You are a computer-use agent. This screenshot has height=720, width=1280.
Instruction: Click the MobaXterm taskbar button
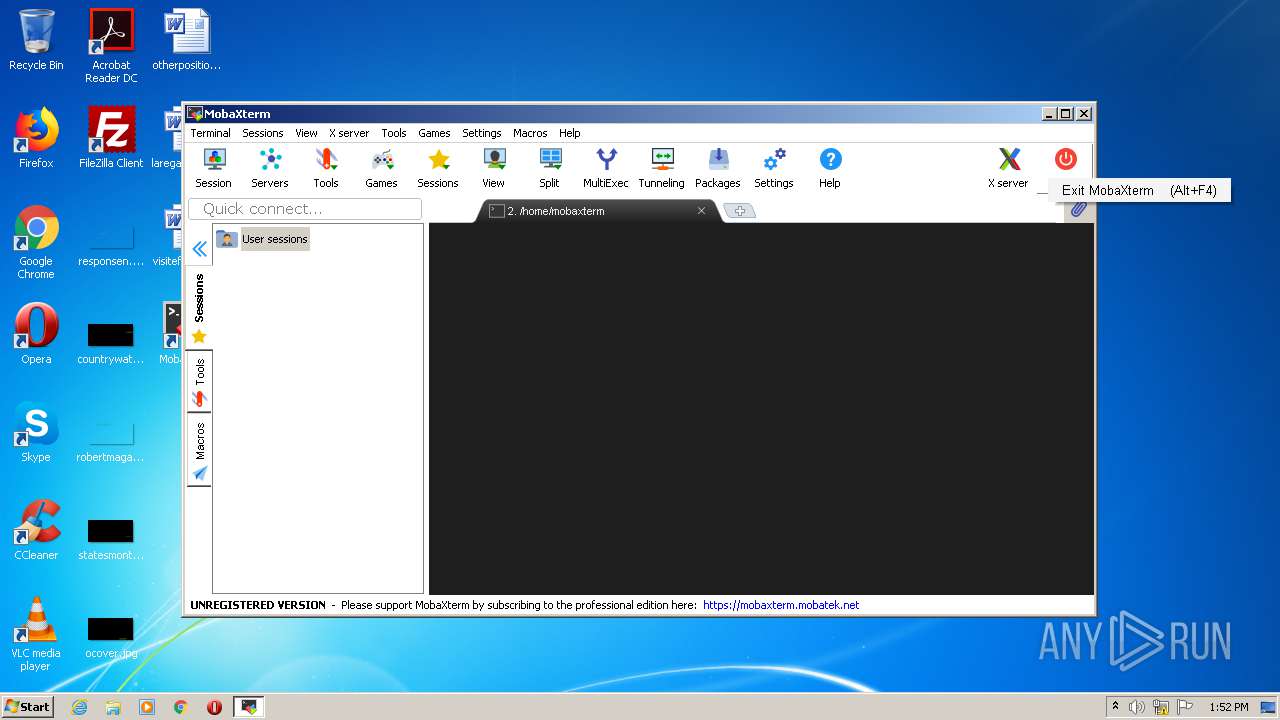(249, 707)
